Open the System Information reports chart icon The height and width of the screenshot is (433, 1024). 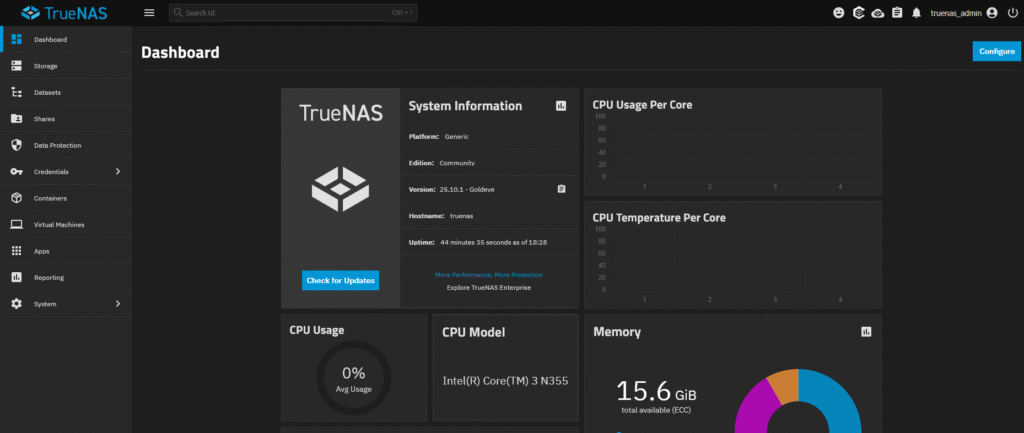click(561, 106)
